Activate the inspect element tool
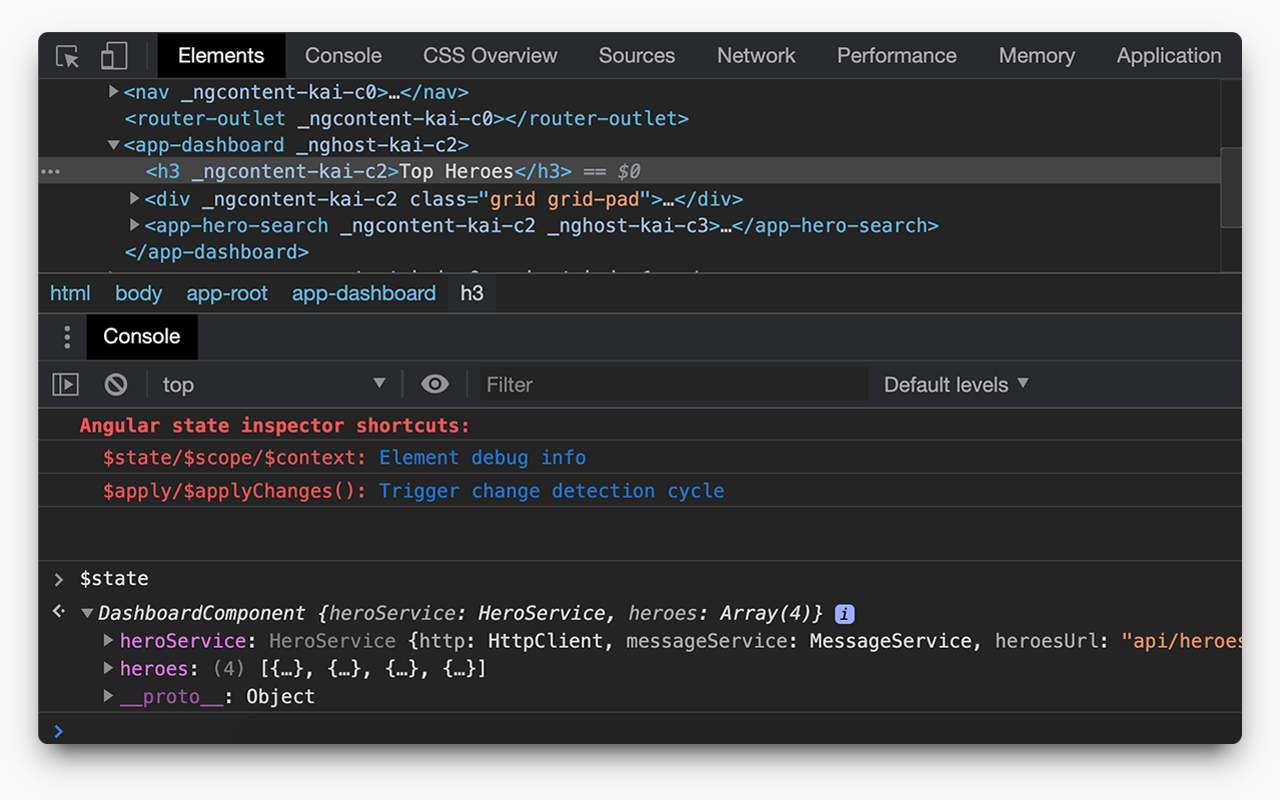Image resolution: width=1280 pixels, height=800 pixels. (x=66, y=56)
